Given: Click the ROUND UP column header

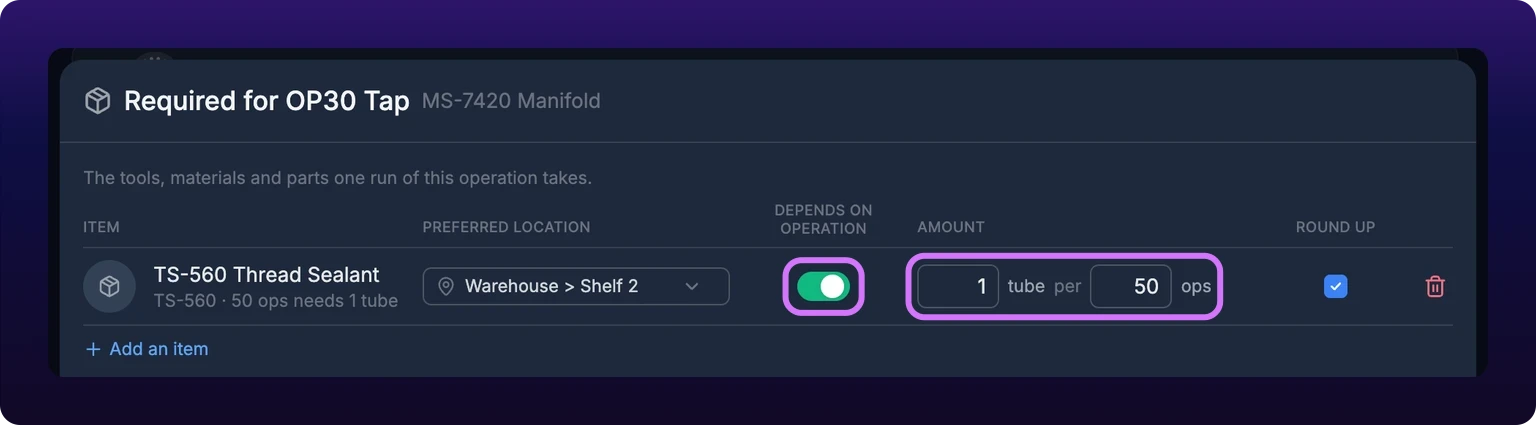Looking at the screenshot, I should [1335, 227].
